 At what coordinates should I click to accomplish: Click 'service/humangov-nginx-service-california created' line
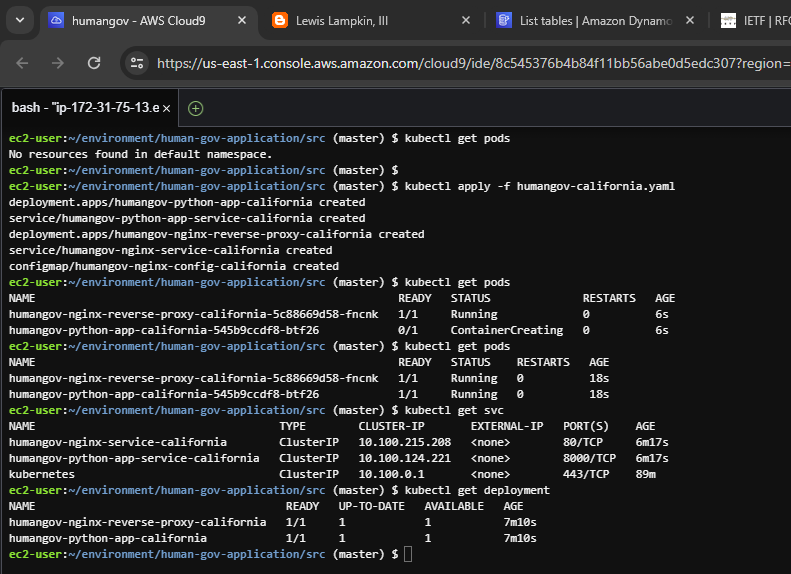[x=171, y=251]
